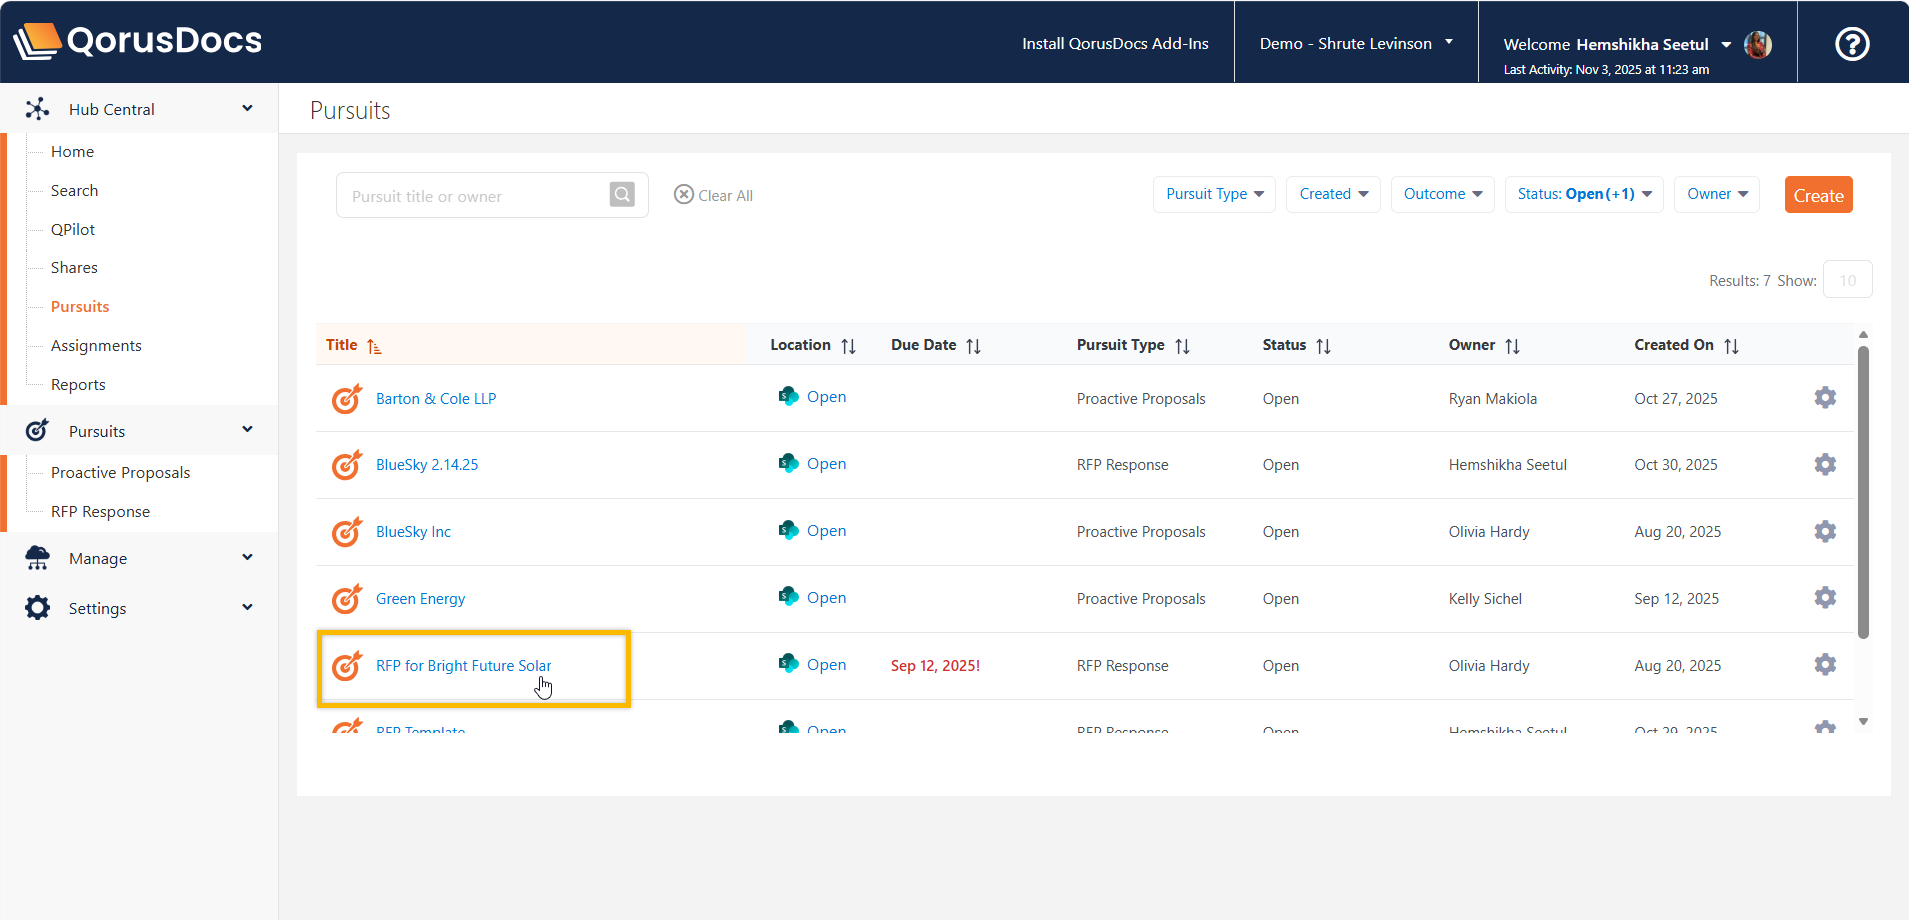Click the user profile avatar picture
The width and height of the screenshot is (1909, 920).
tap(1757, 45)
